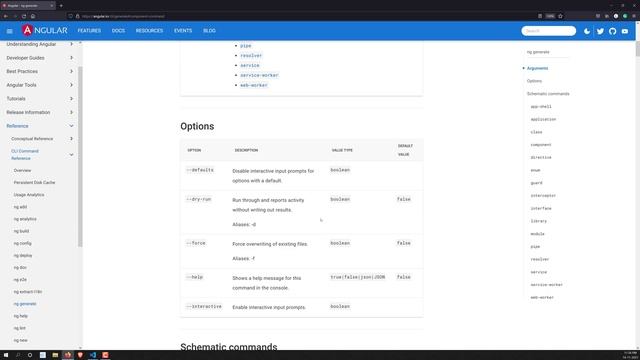Open the Docs menu item
Viewport: 640px width, 360px height.
[x=118, y=31]
